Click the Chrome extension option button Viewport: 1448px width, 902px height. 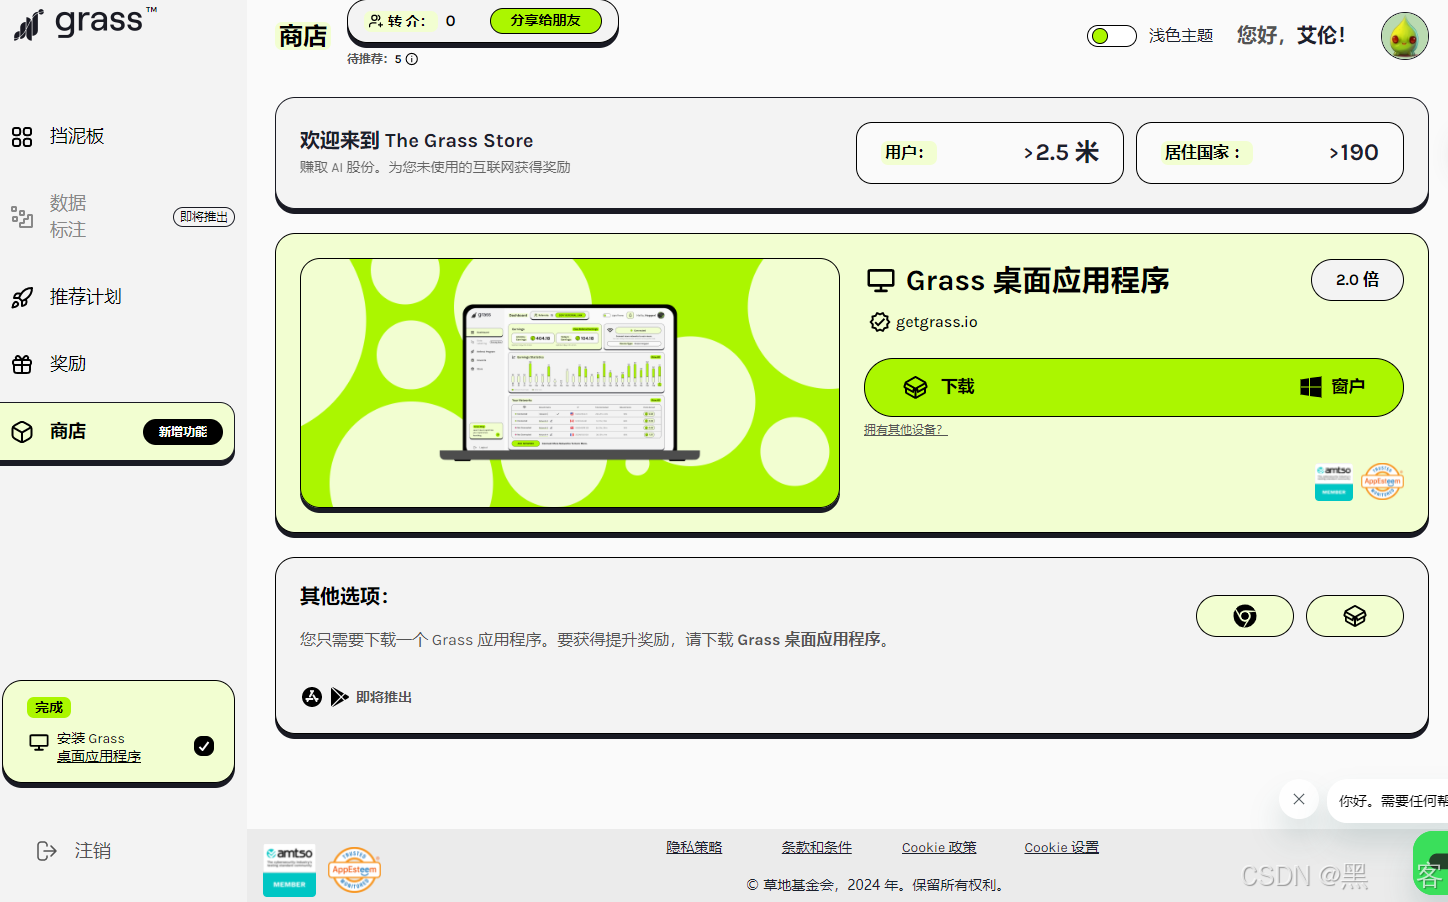point(1245,616)
